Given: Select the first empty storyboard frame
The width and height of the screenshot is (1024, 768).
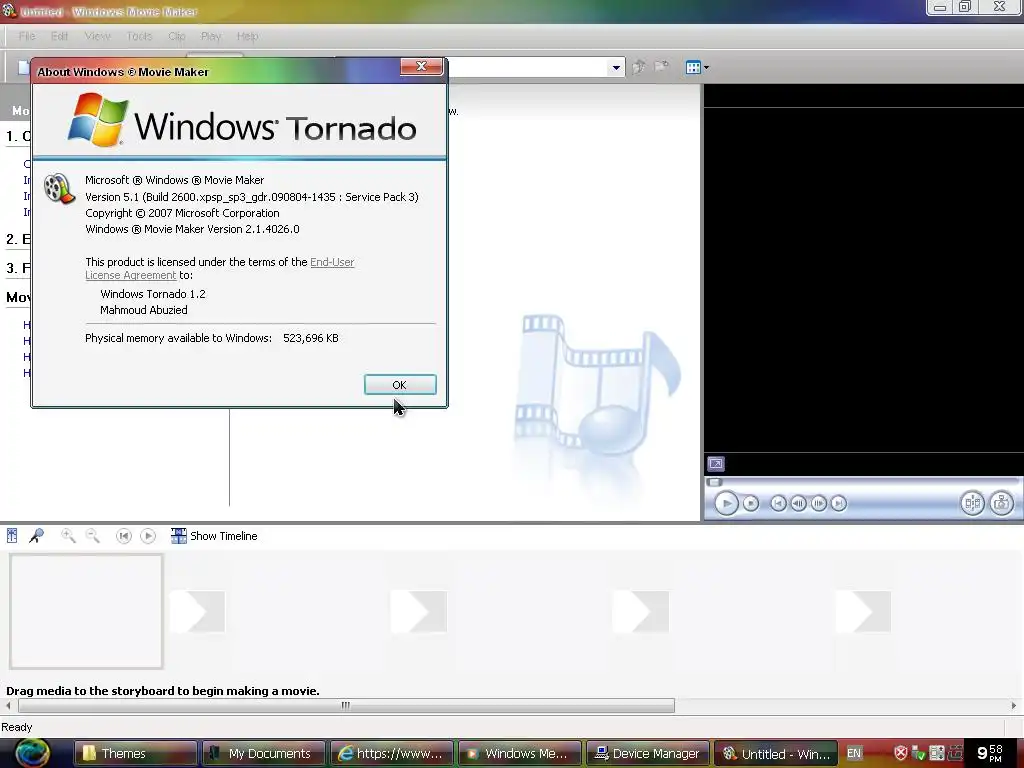Looking at the screenshot, I should pos(86,611).
